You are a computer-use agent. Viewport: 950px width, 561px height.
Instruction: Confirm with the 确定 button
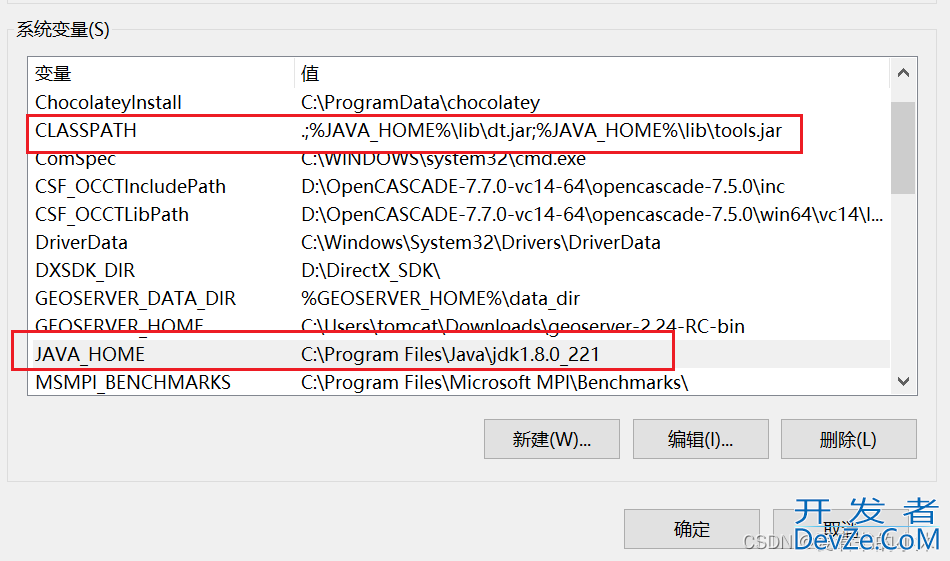click(x=691, y=529)
